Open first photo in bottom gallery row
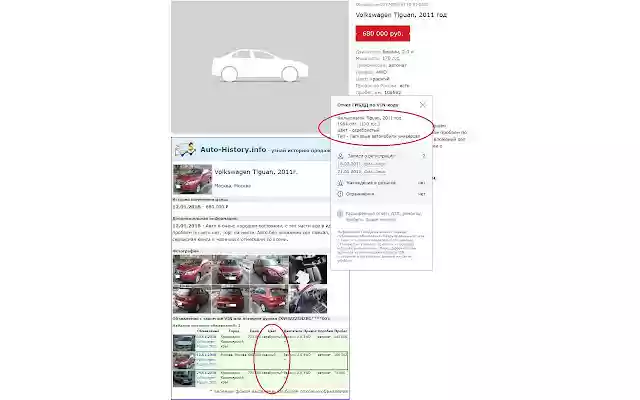Image resolution: width=640 pixels, height=400 pixels. (x=192, y=299)
